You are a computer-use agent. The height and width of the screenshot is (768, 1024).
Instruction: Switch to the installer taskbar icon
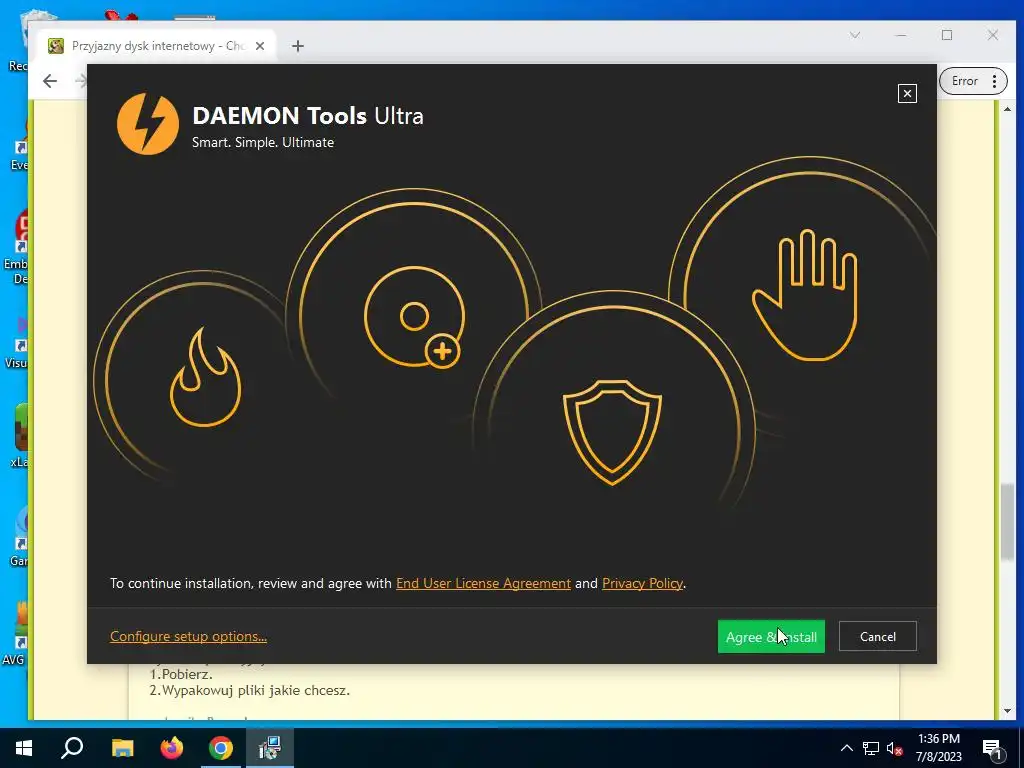click(270, 748)
